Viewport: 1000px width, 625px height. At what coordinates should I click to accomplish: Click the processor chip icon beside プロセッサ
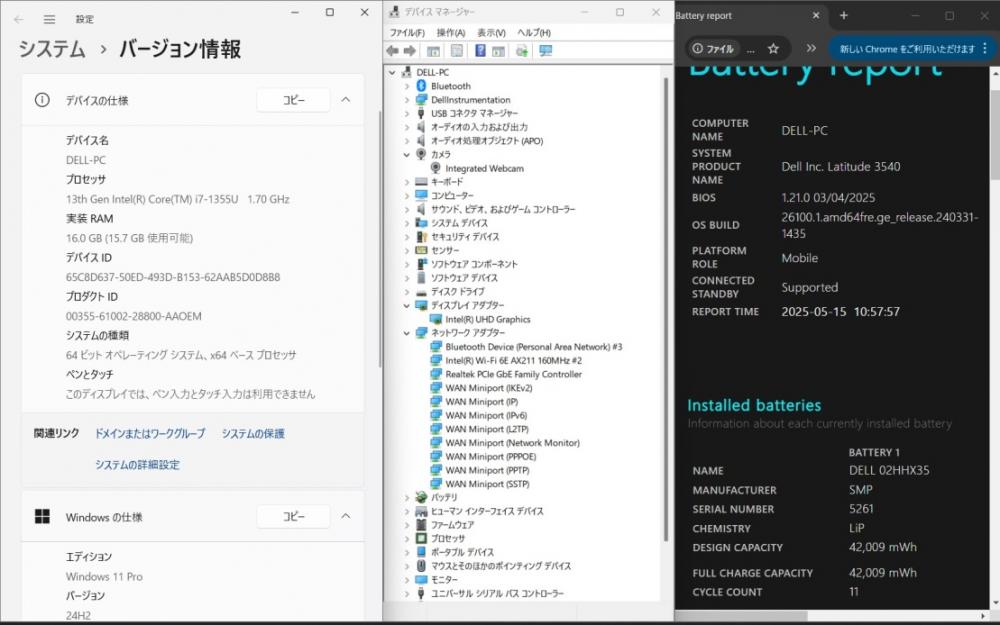[421, 538]
